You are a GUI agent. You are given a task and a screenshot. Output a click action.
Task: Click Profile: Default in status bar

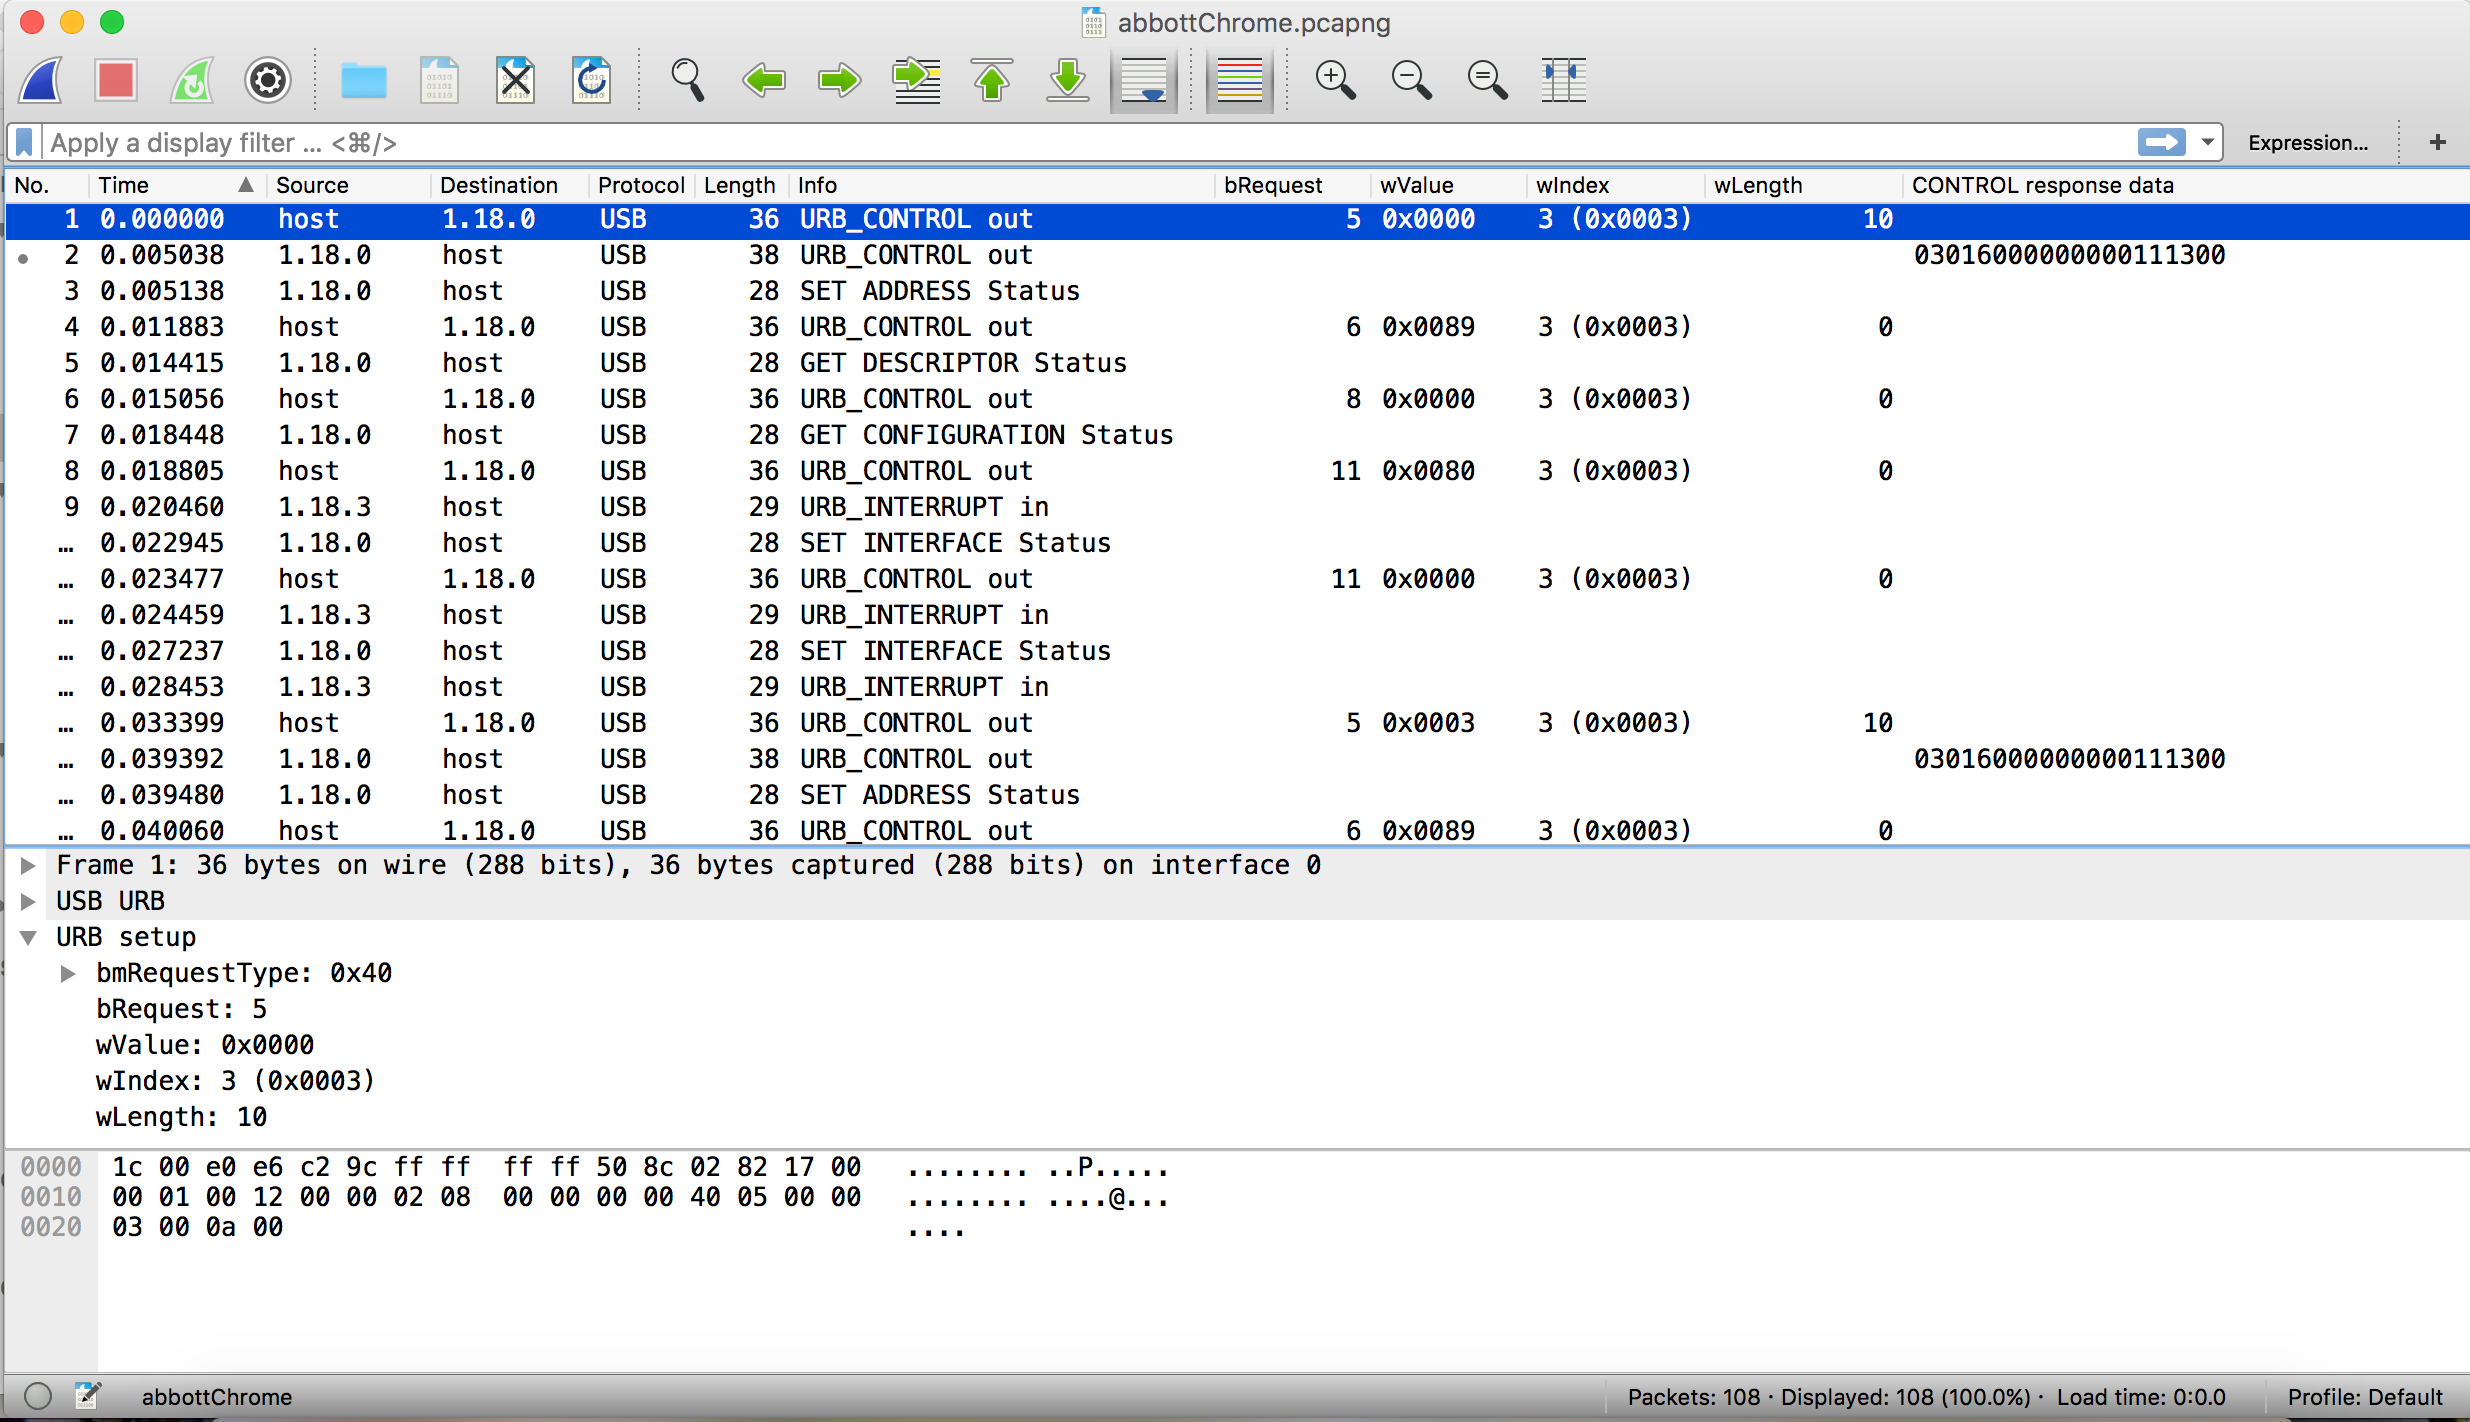(x=2365, y=1397)
